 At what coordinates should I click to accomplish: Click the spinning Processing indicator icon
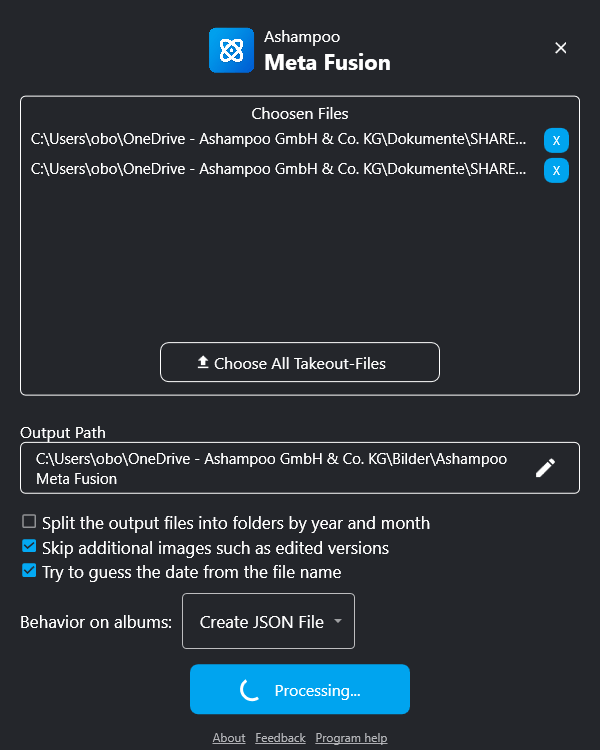point(248,690)
